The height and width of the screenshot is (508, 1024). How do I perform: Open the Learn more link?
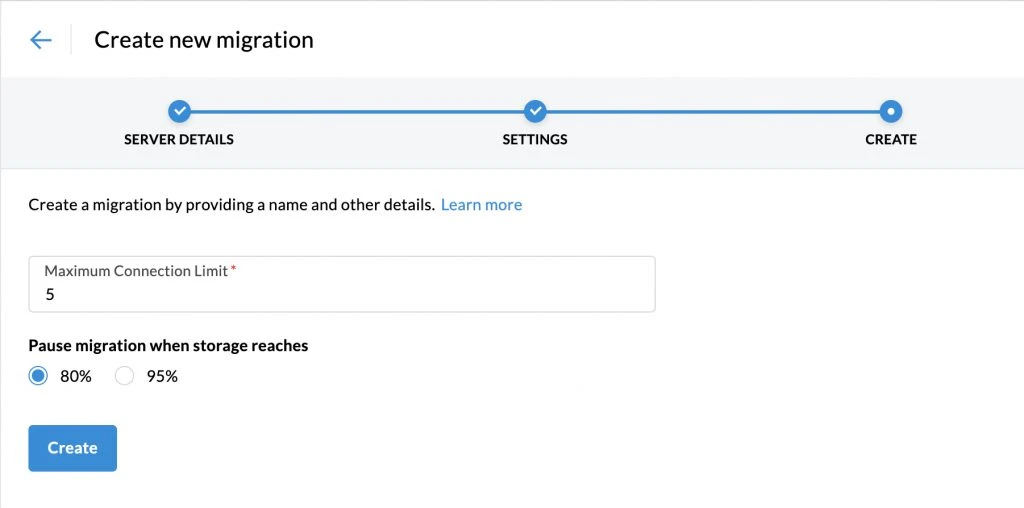[481, 205]
